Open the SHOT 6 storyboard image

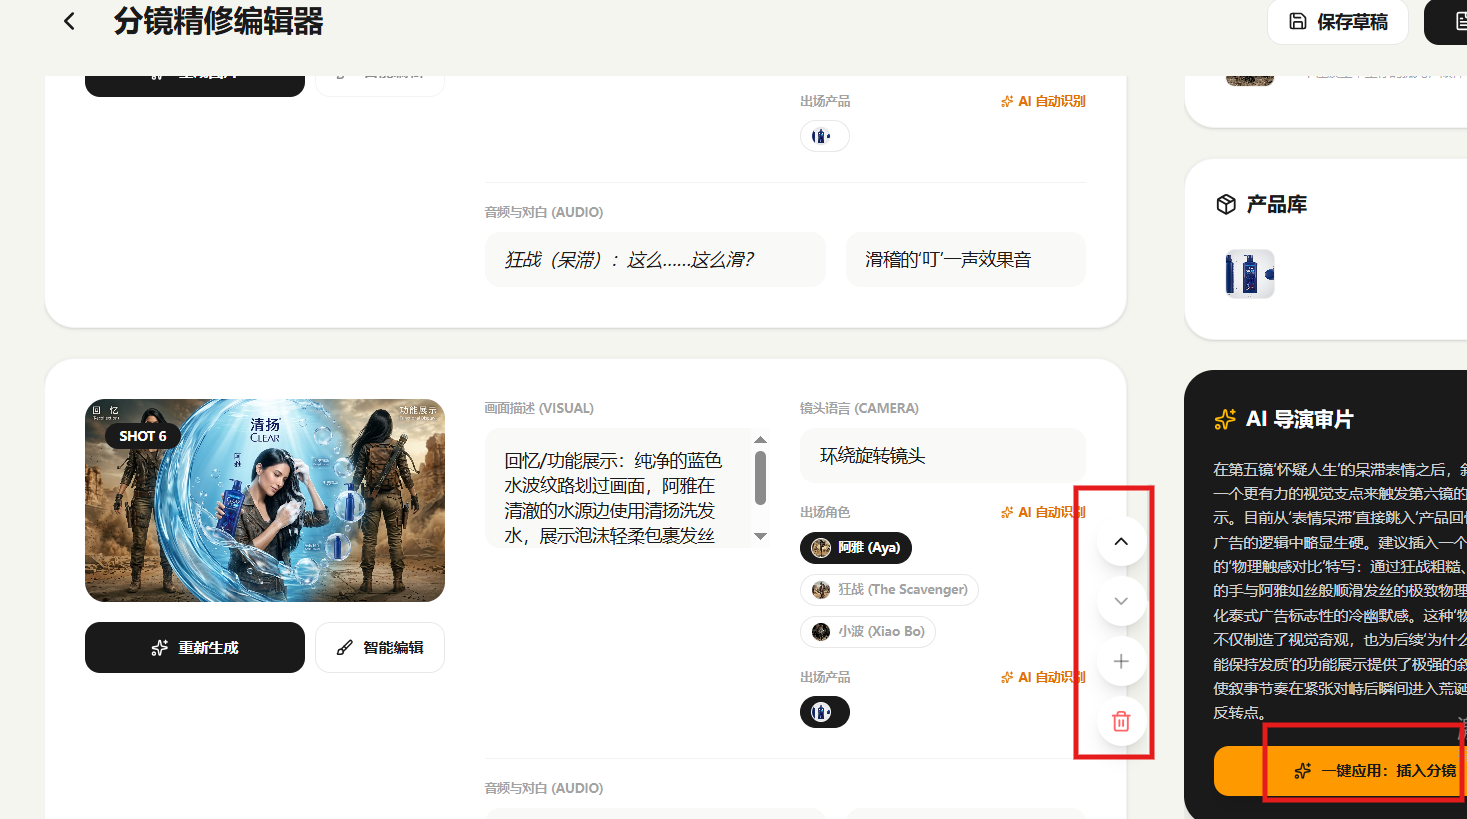(x=265, y=500)
